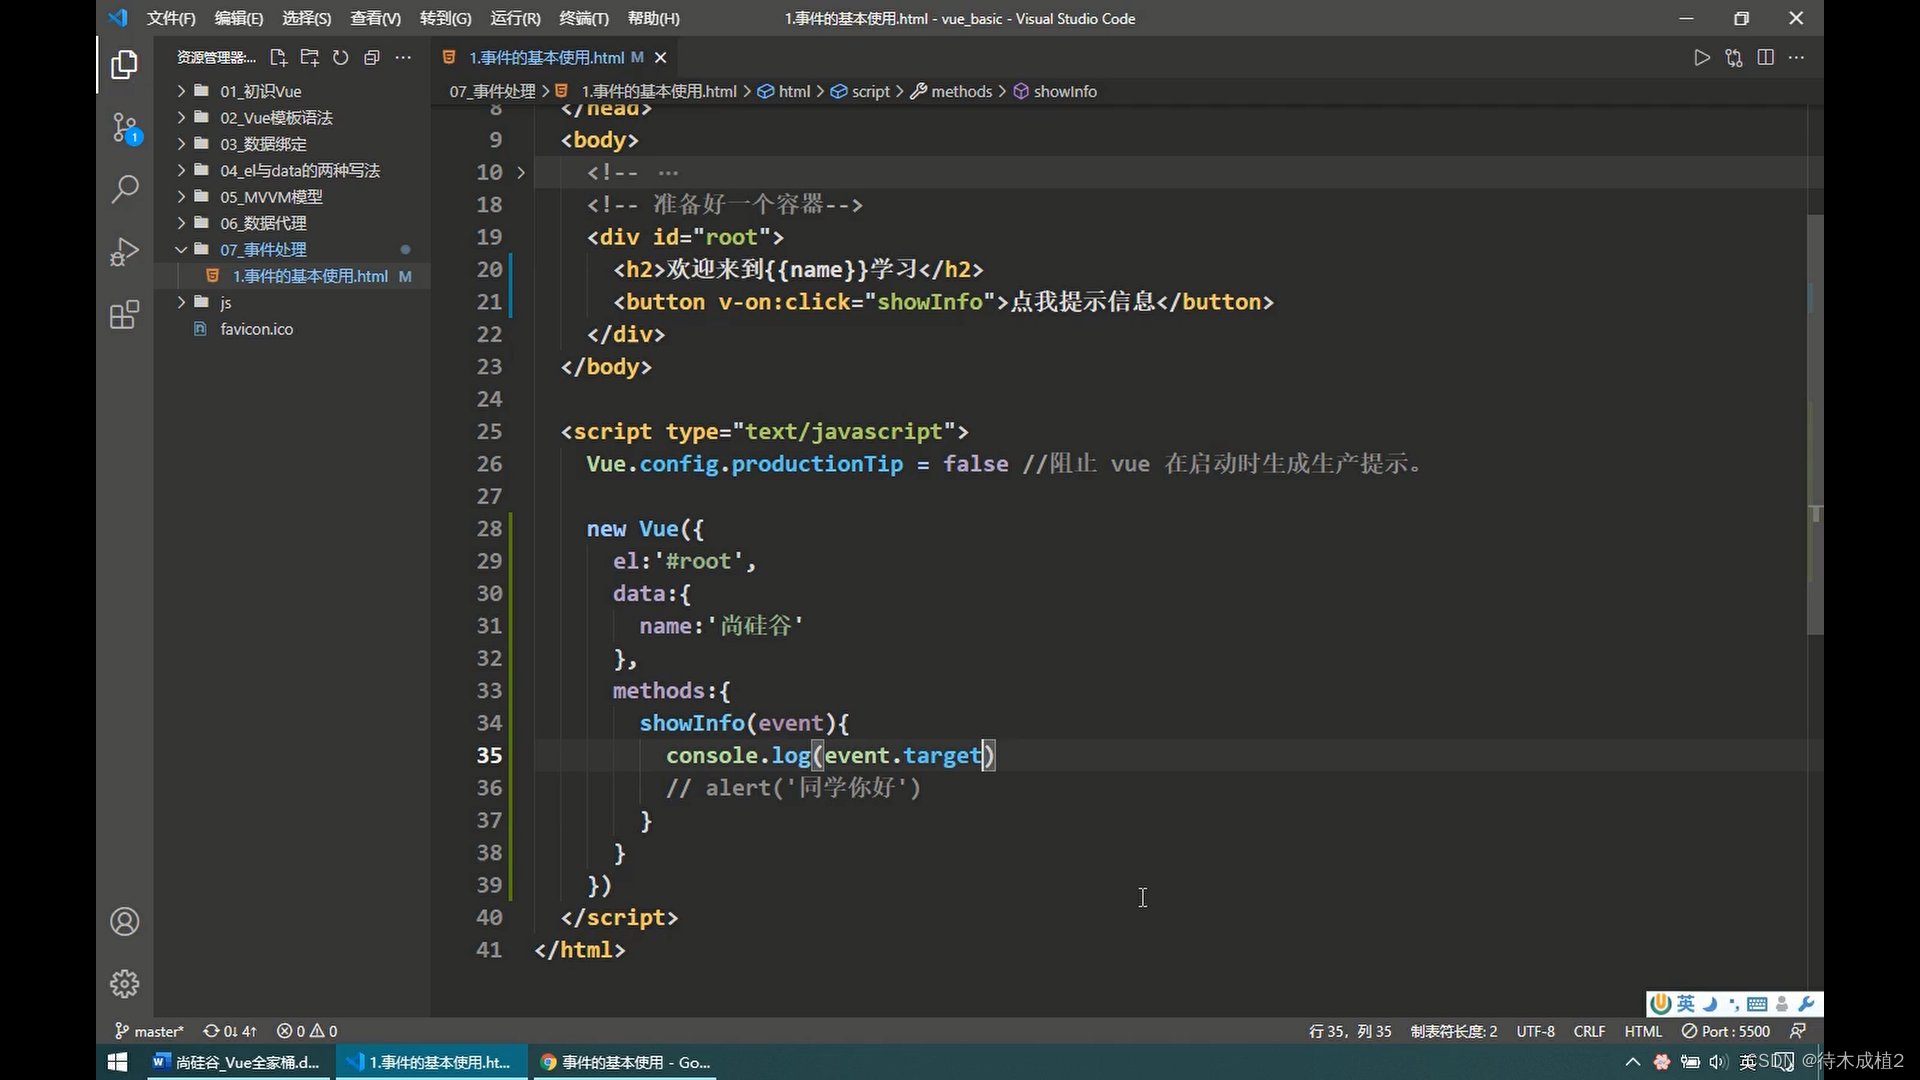Image resolution: width=1920 pixels, height=1080 pixels.
Task: Click 行 35, 列 35 cursor position
Action: pos(1349,1031)
